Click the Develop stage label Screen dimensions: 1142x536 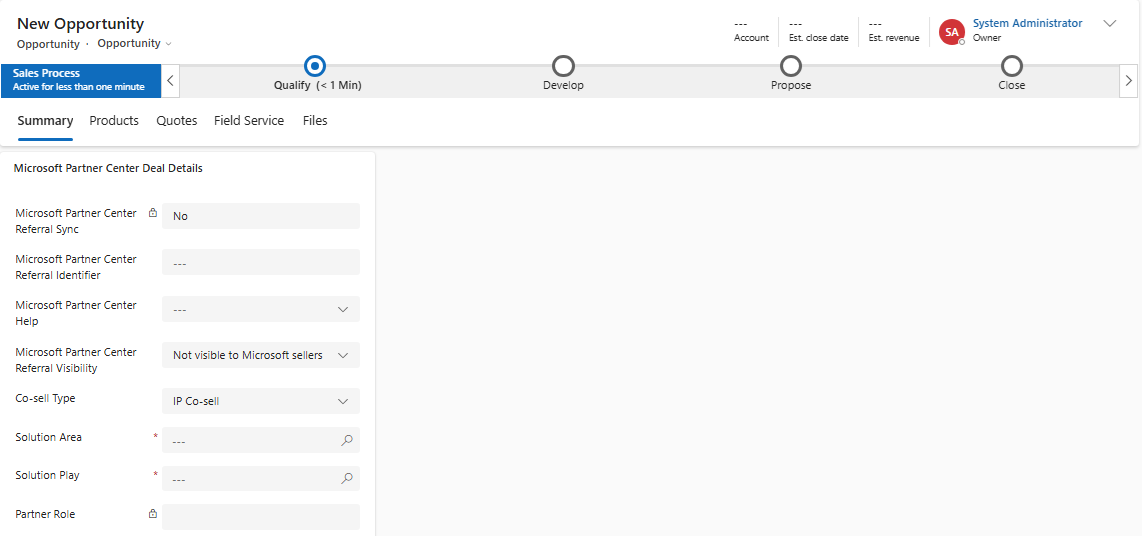coord(564,85)
